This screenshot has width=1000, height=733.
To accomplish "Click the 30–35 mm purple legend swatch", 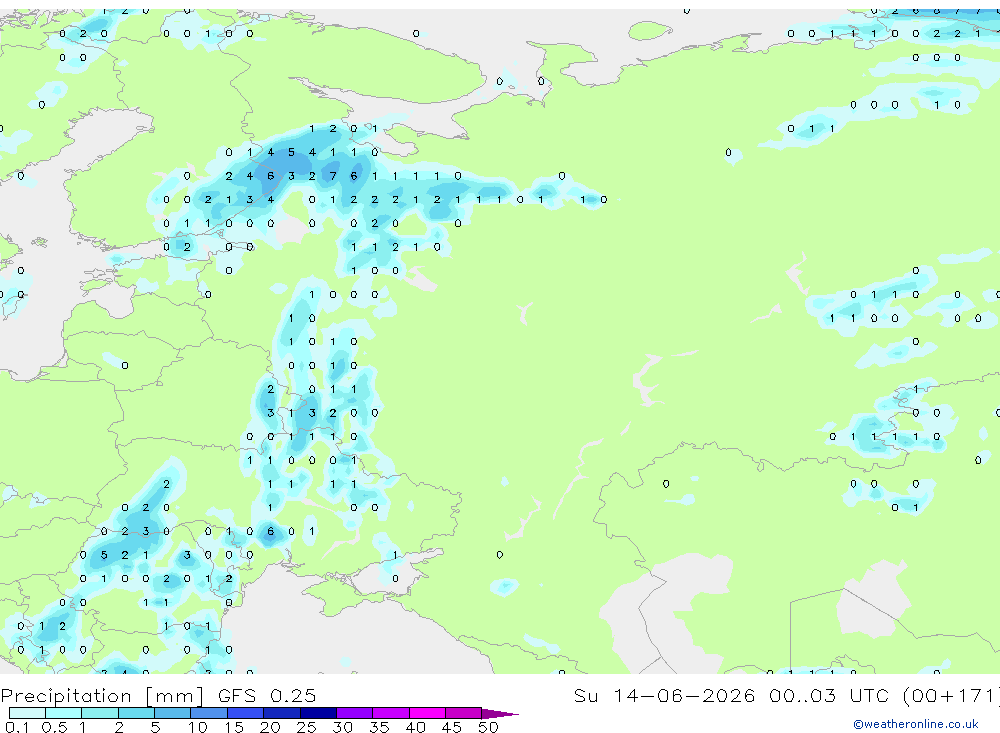I will (355, 713).
